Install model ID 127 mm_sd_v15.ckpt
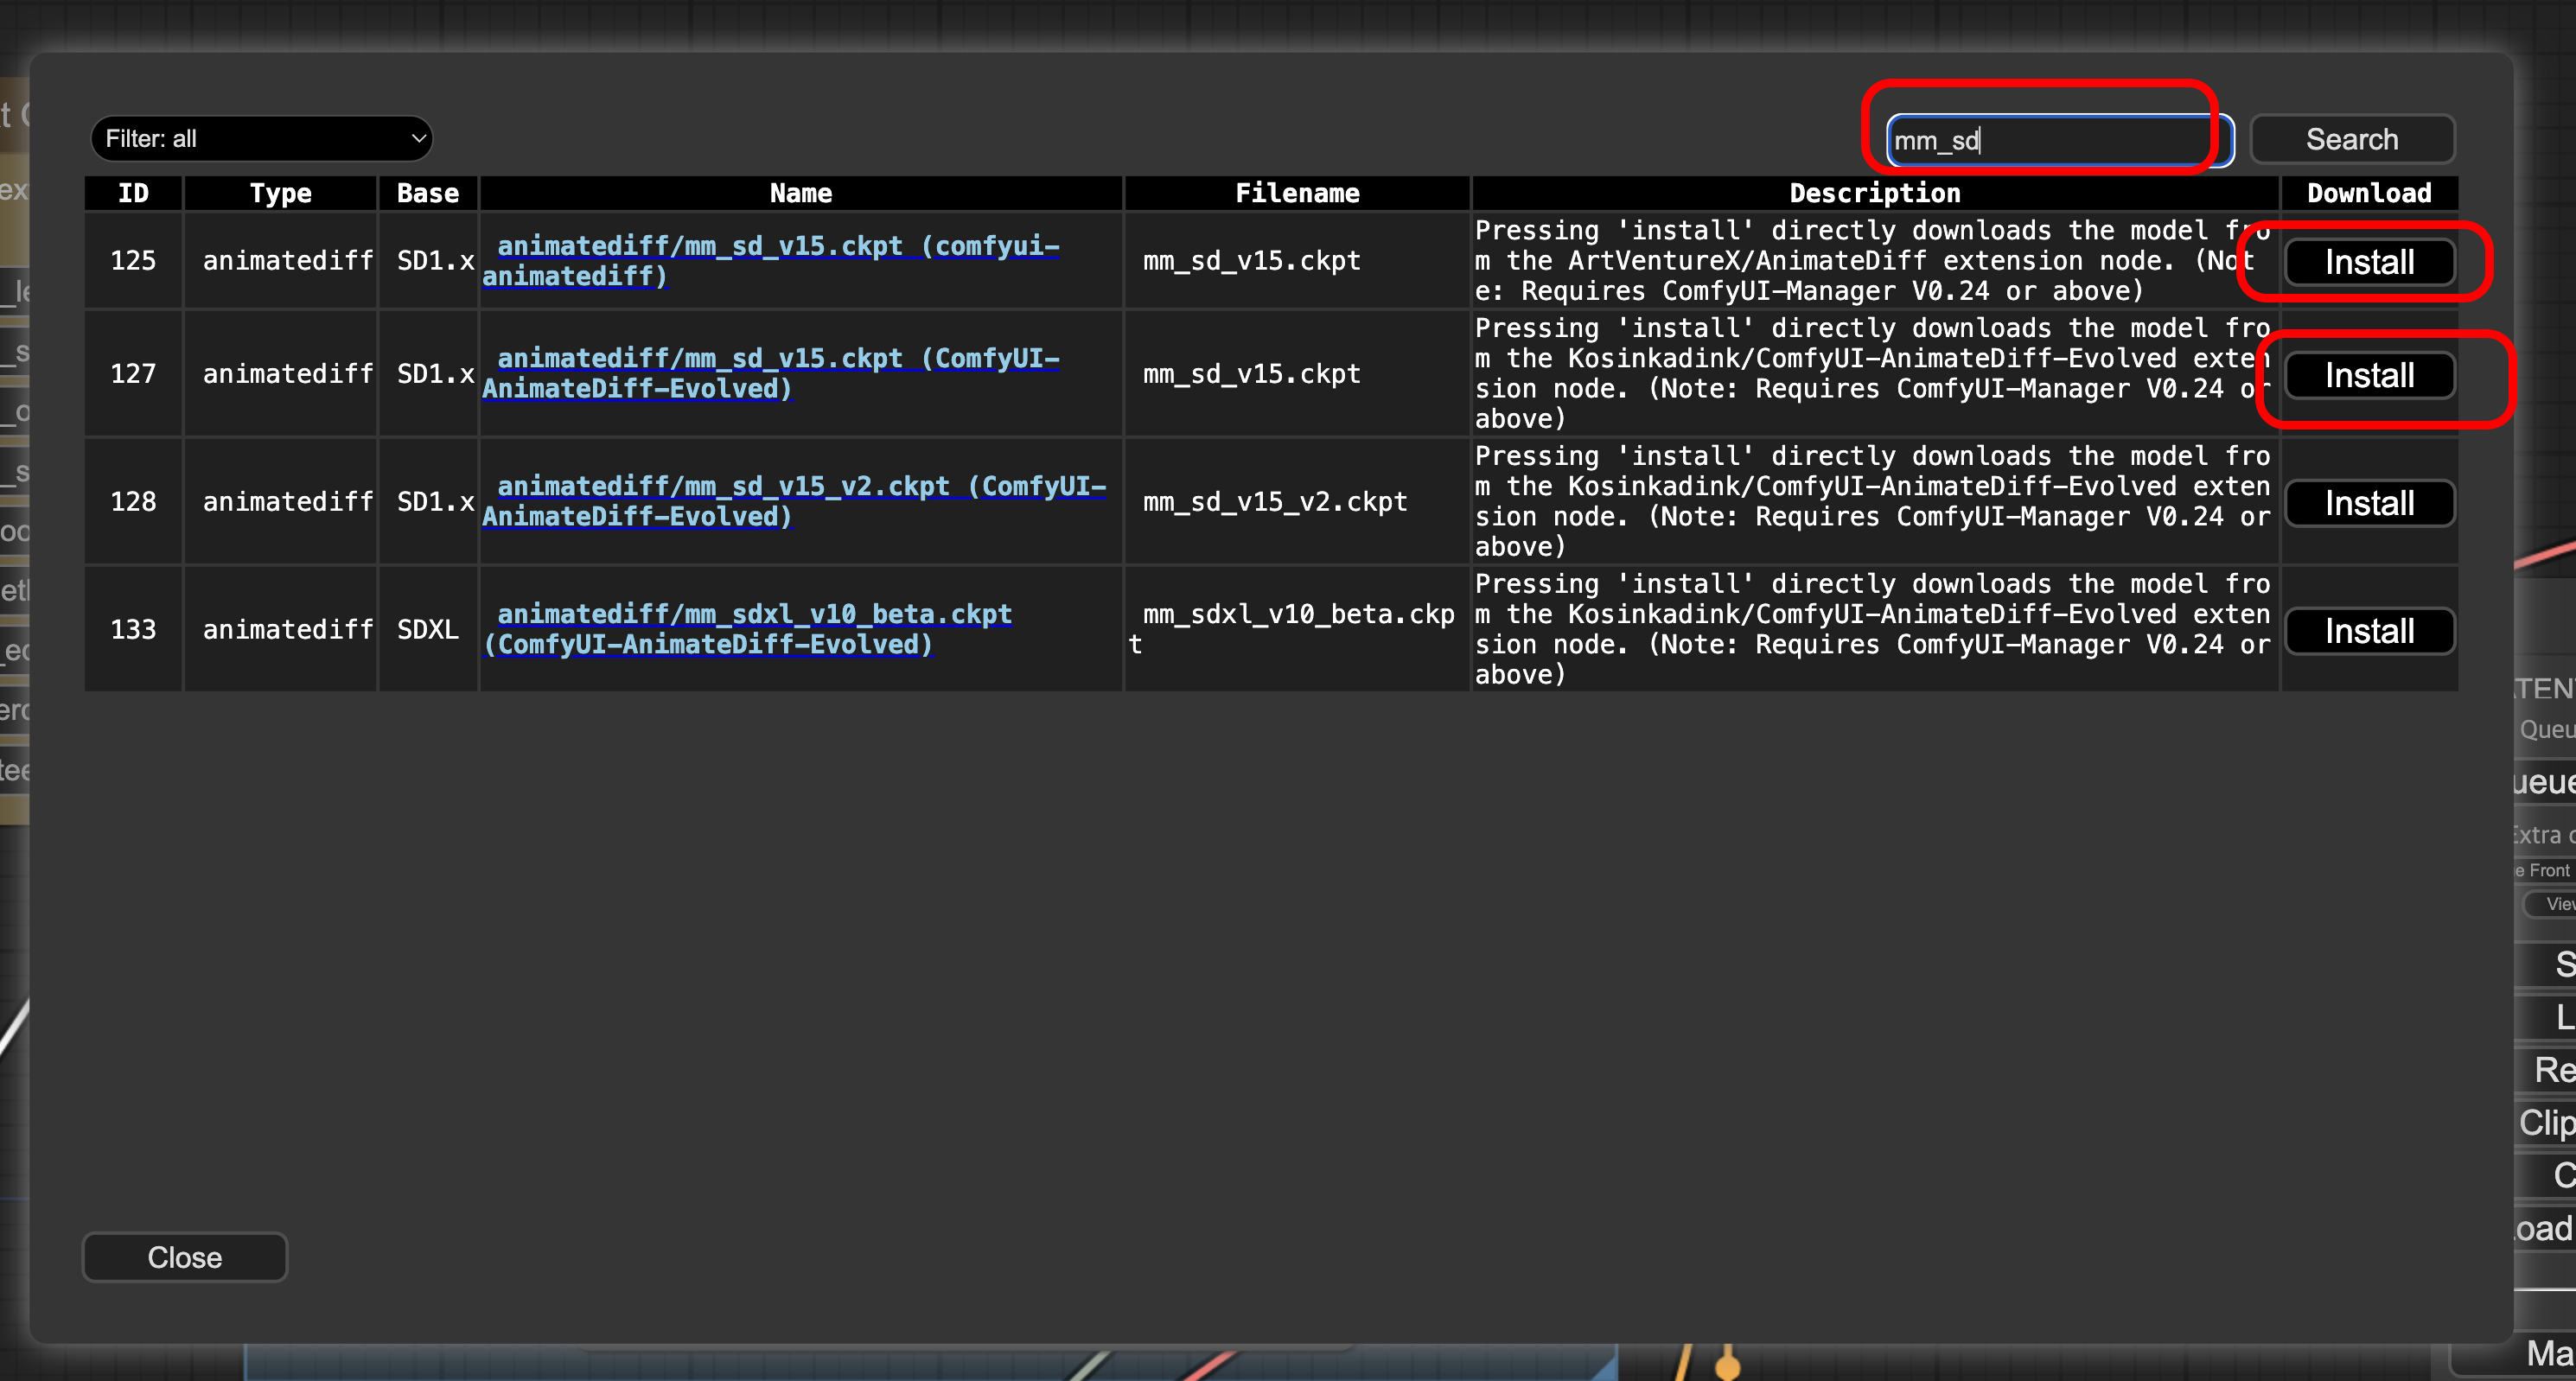Image resolution: width=2576 pixels, height=1381 pixels. coord(2368,375)
